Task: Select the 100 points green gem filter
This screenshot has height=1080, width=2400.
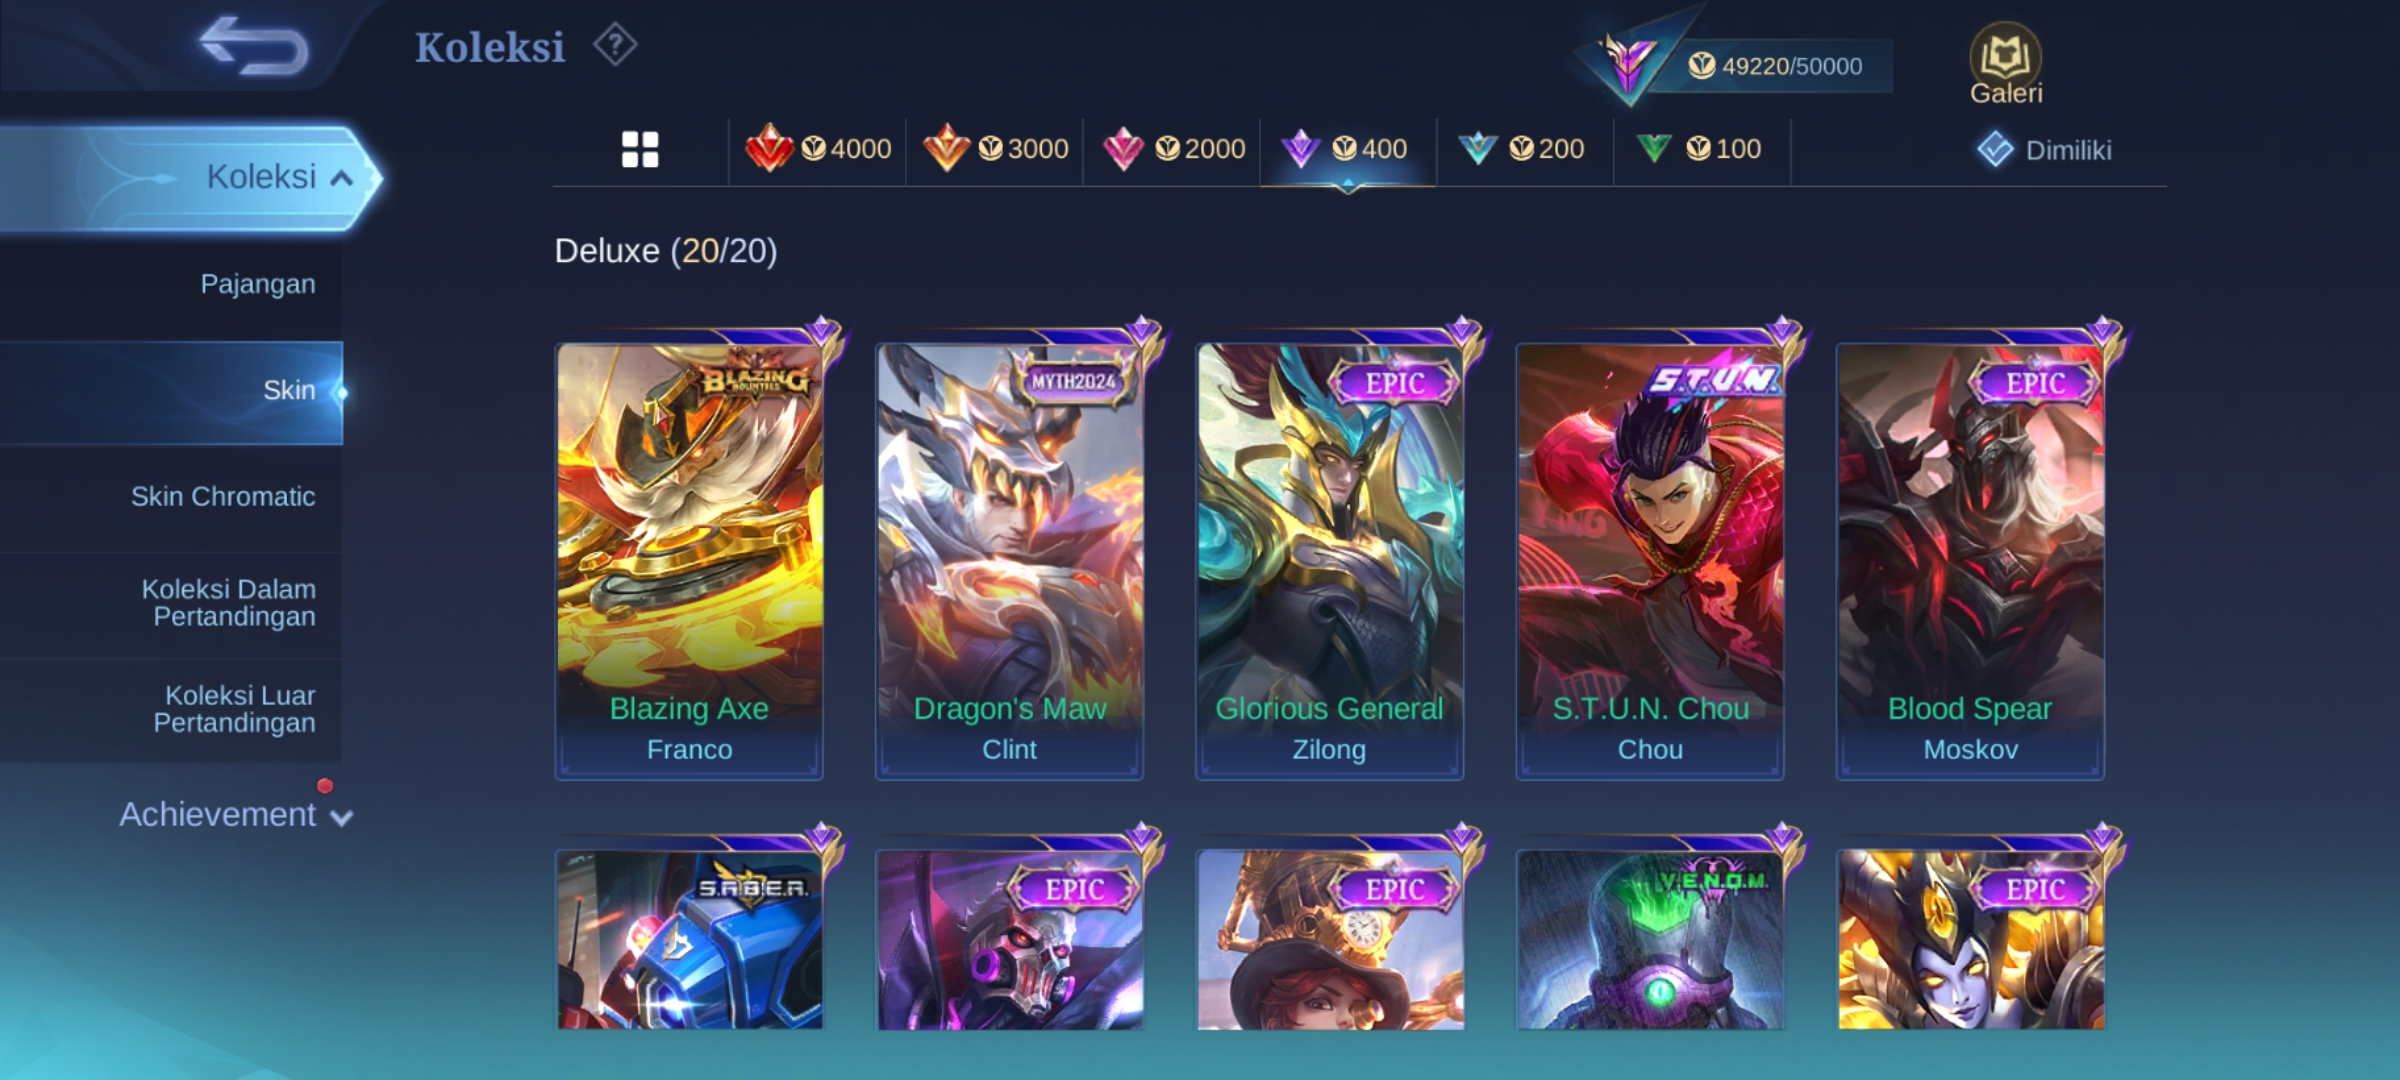Action: 1699,149
